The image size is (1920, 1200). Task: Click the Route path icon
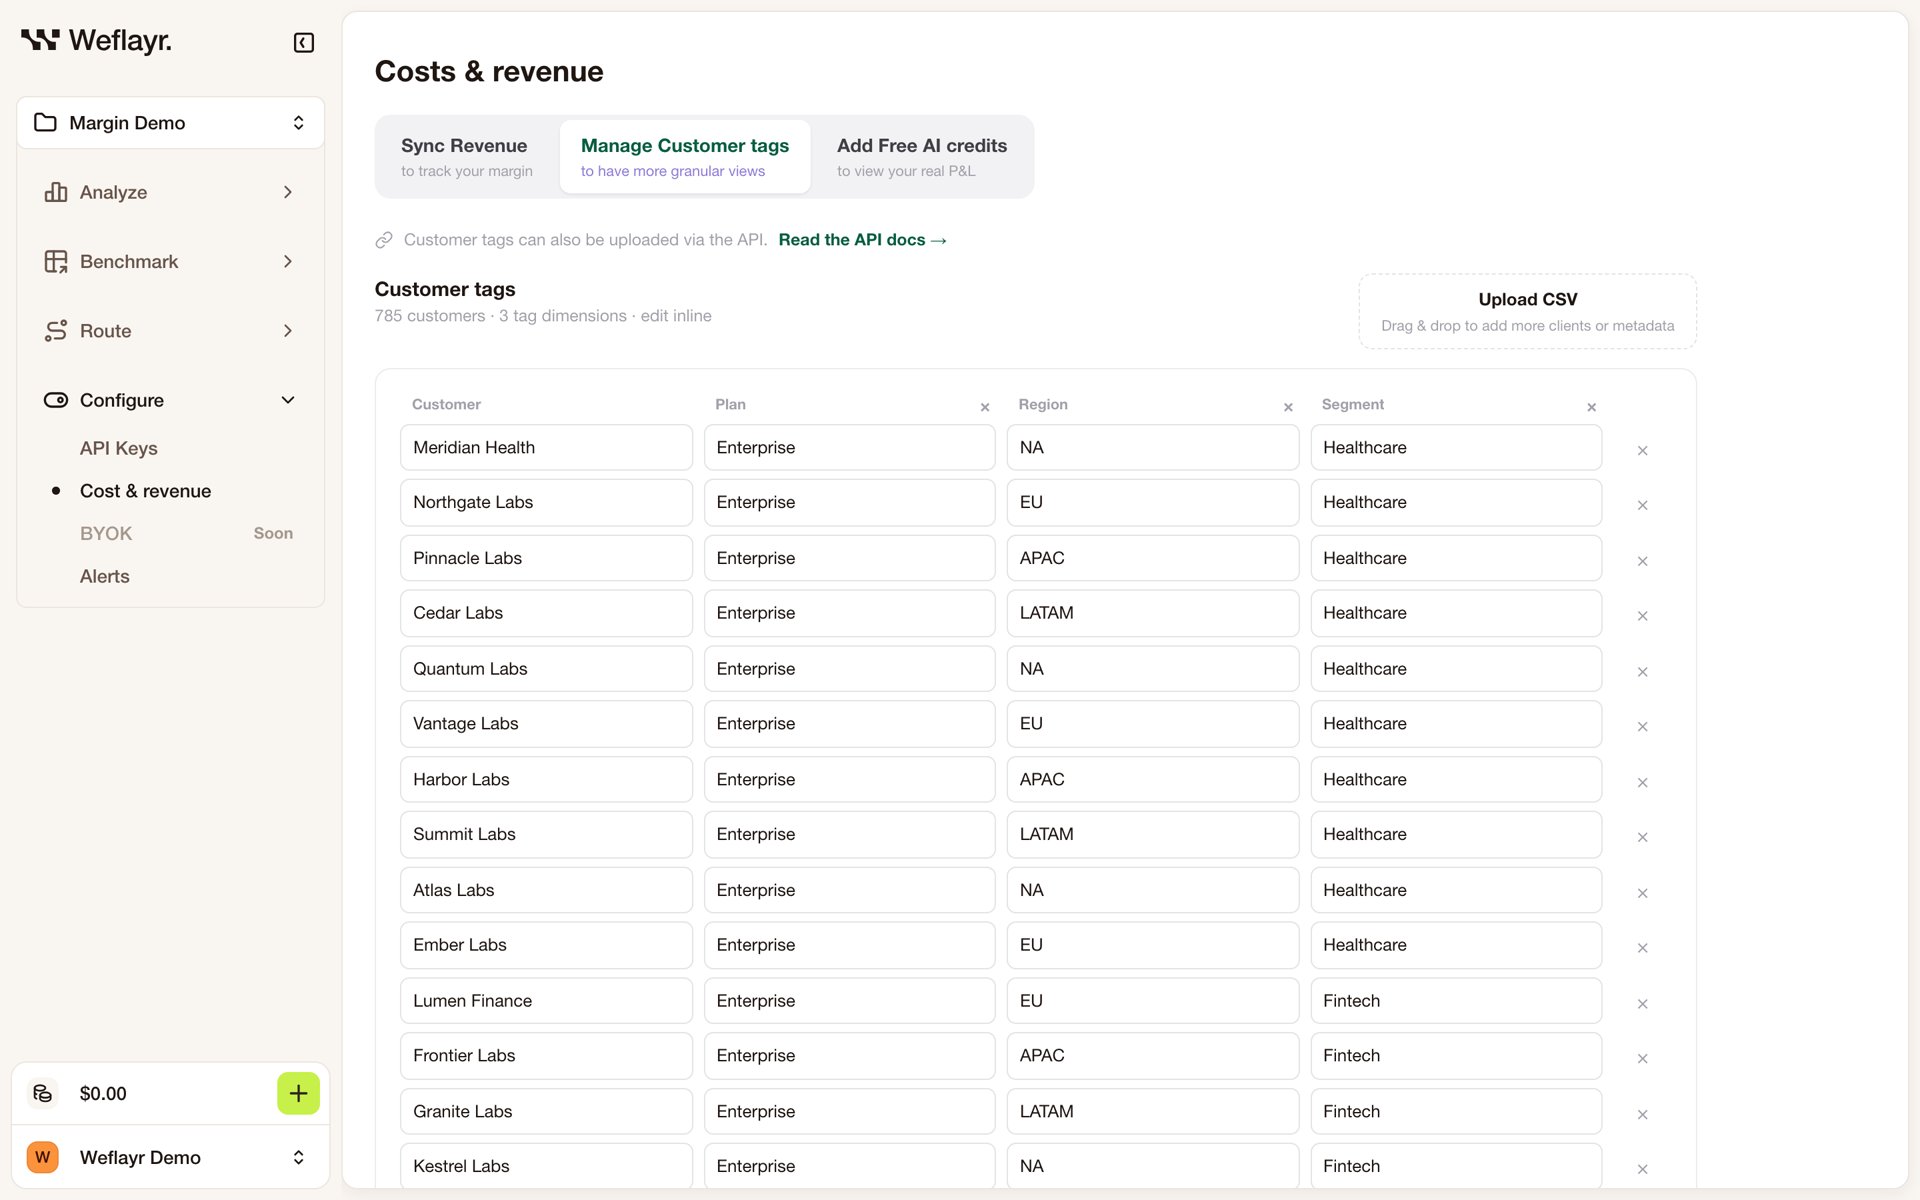tap(56, 331)
